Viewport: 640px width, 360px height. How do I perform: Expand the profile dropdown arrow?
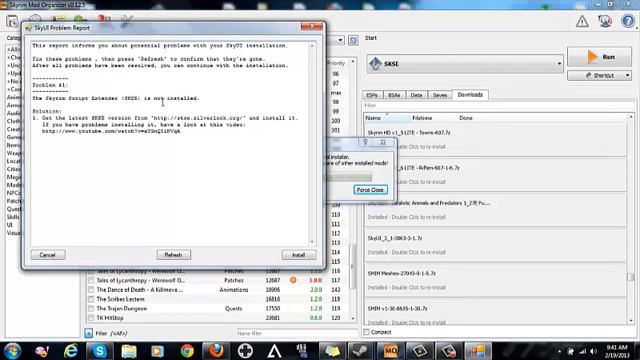(340, 40)
